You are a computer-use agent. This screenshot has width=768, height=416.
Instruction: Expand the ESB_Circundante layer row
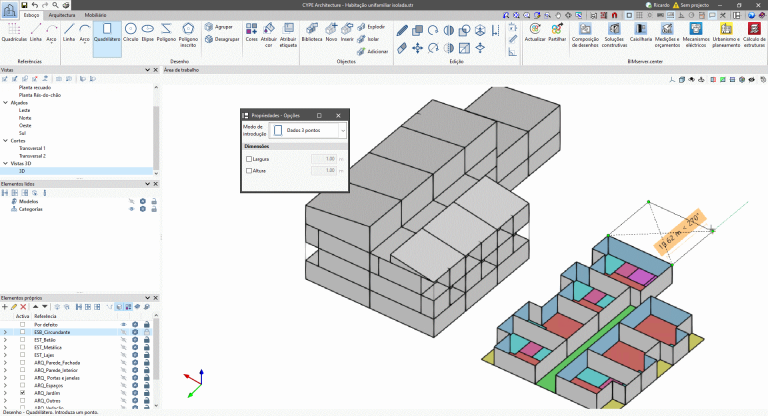click(x=5, y=332)
